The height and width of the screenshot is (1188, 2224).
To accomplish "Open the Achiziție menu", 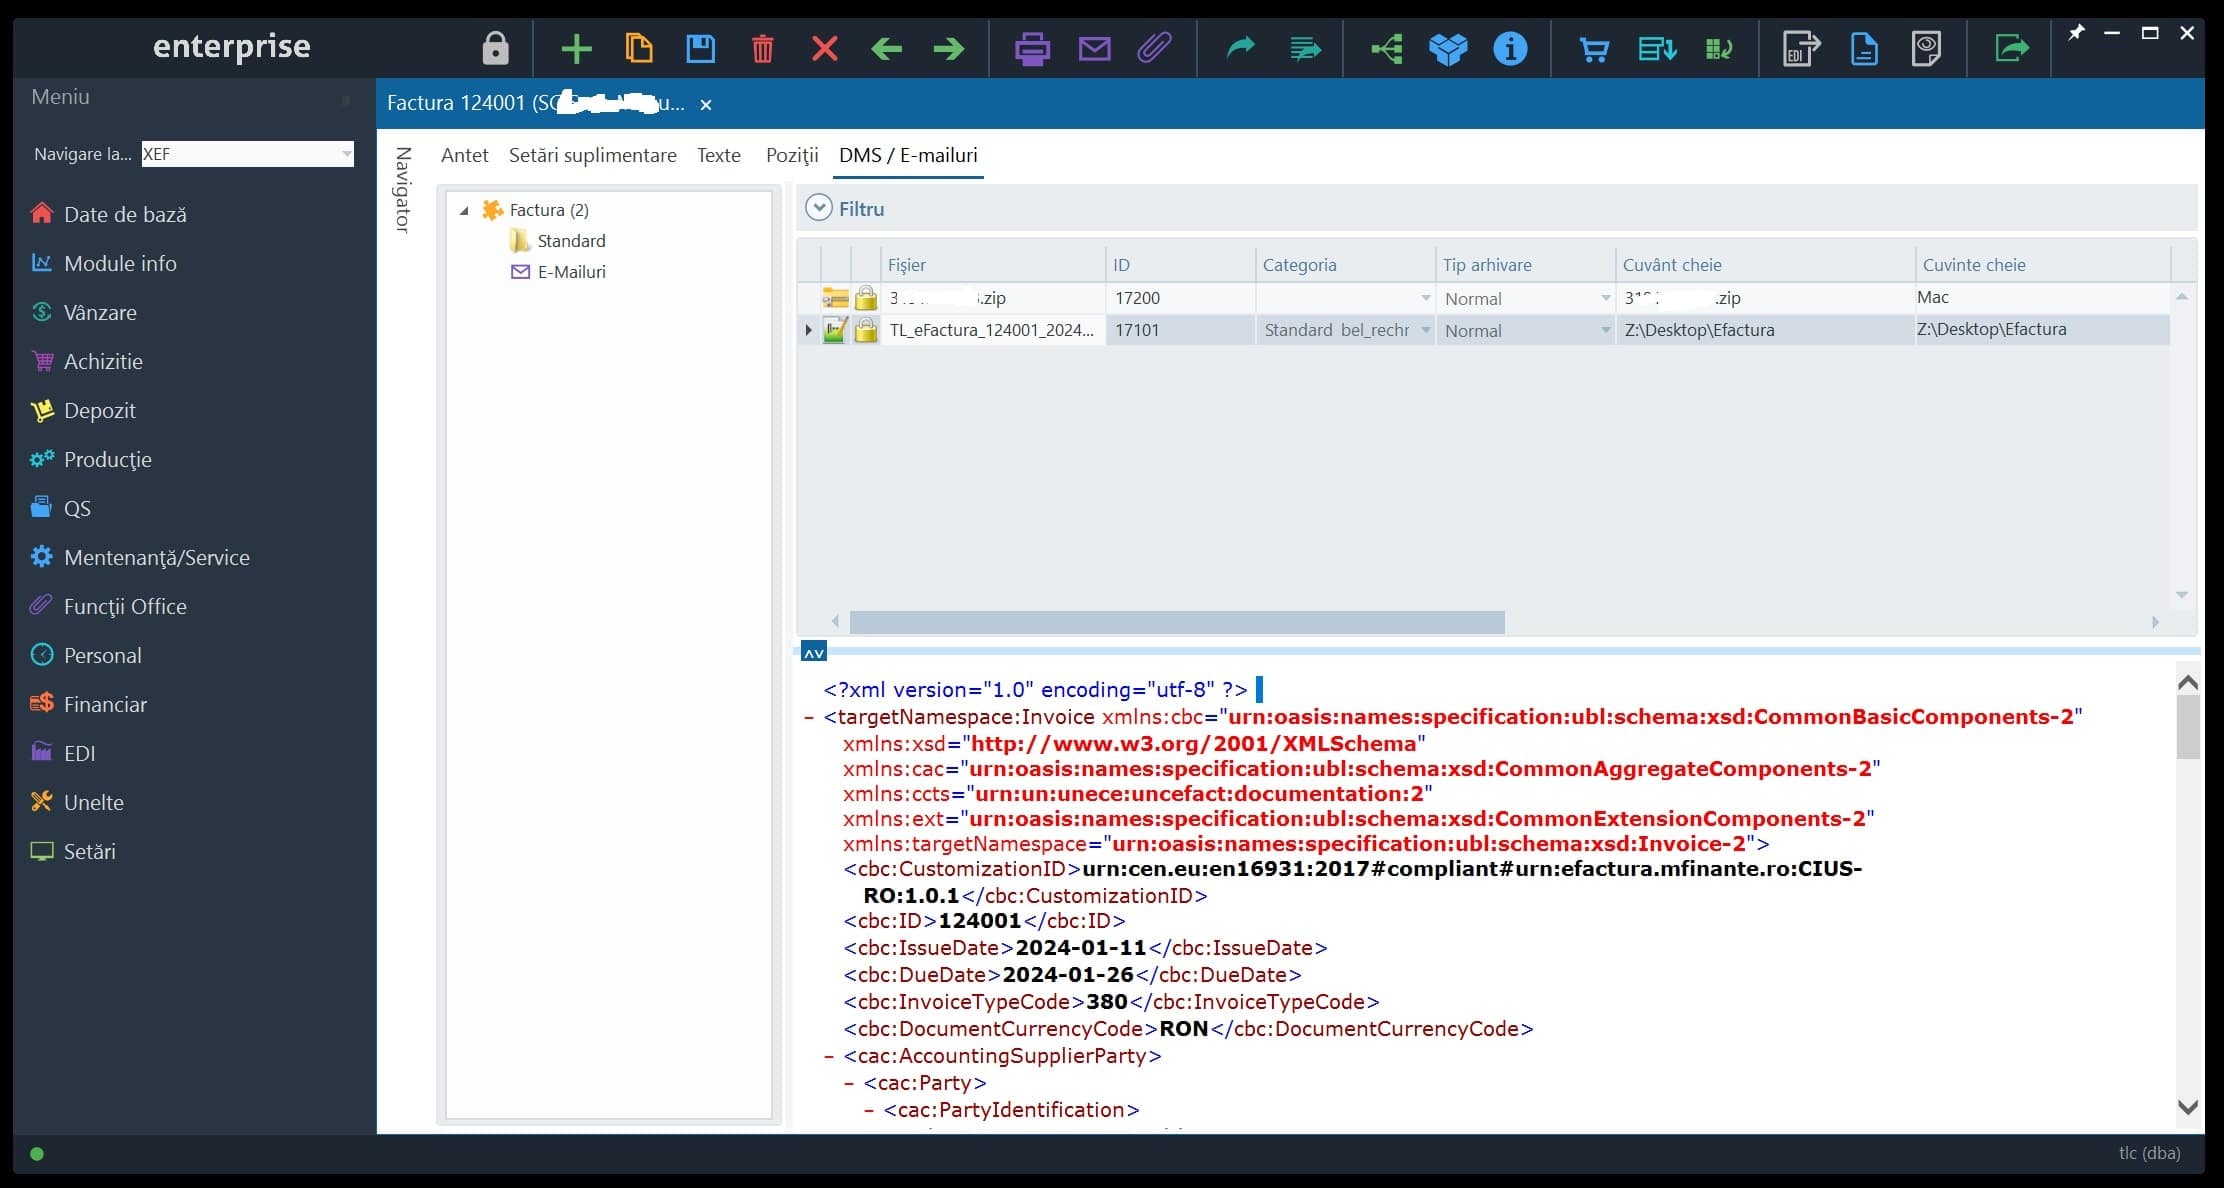I will click(86, 361).
